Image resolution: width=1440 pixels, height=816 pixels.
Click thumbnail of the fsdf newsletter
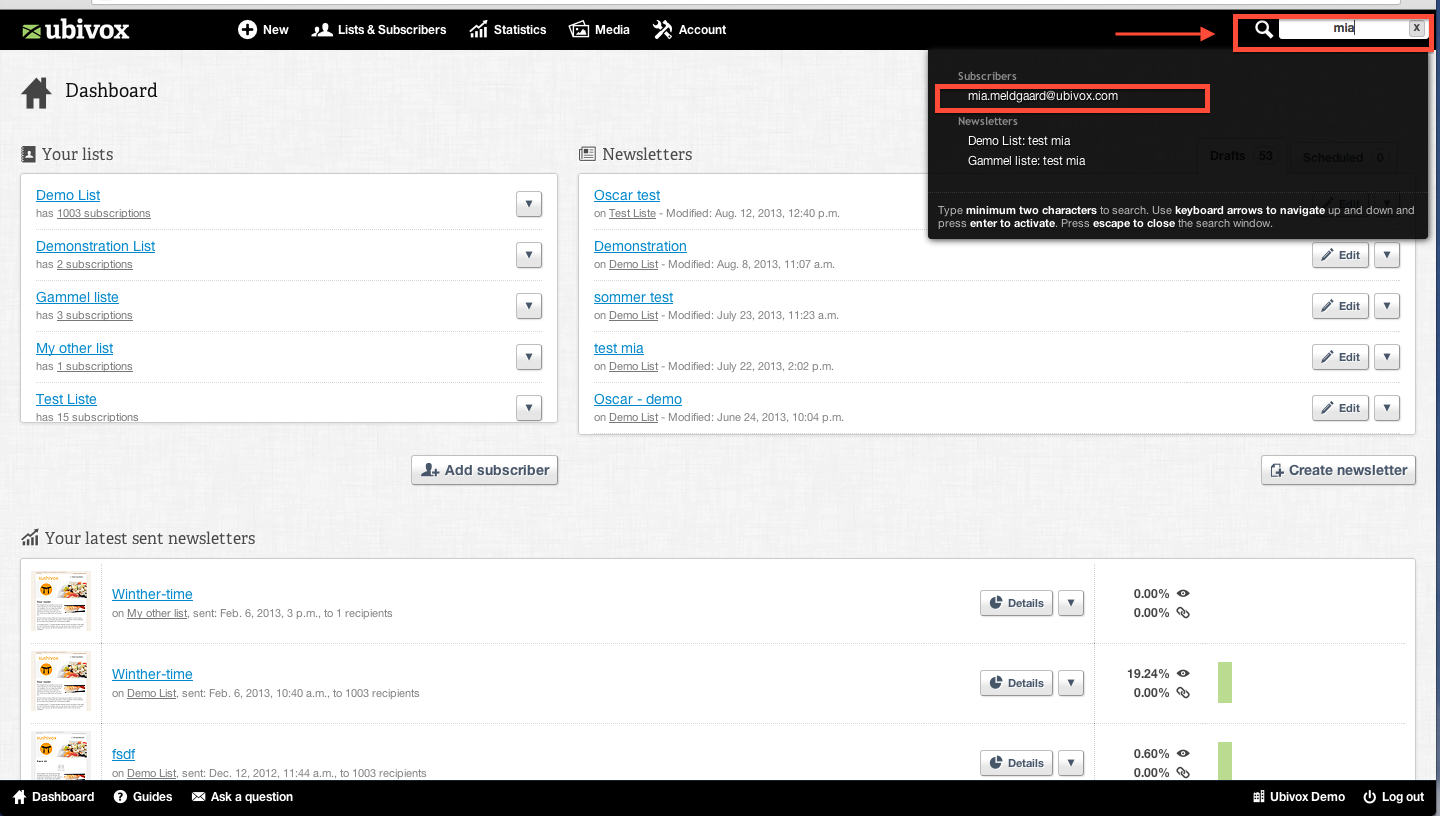61,756
